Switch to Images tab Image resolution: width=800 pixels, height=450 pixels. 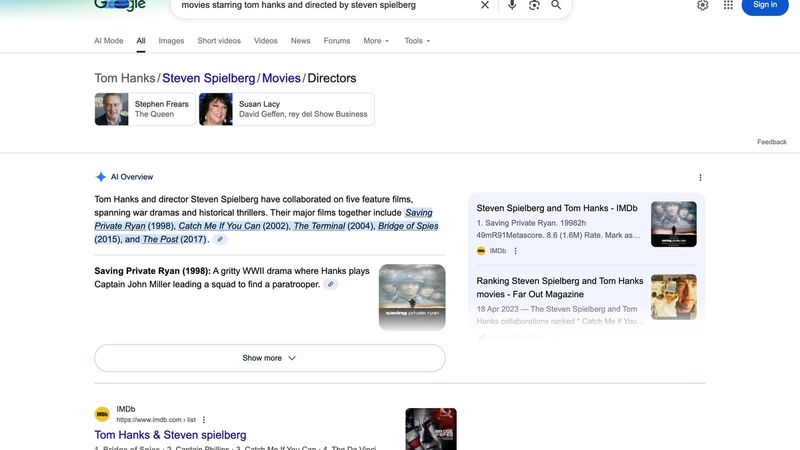click(171, 41)
